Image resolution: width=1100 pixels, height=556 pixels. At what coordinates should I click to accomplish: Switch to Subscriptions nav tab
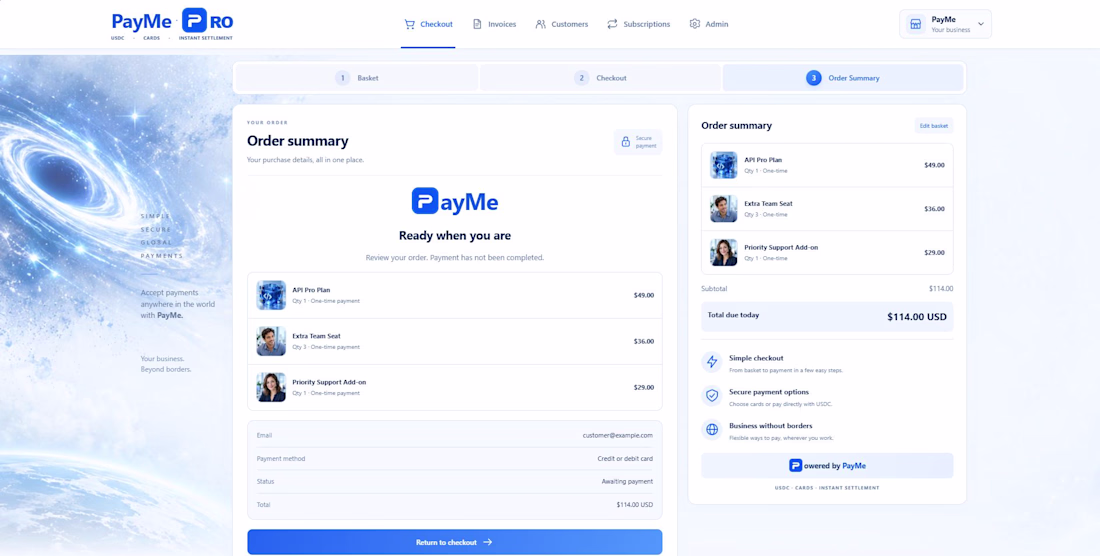[x=638, y=24]
